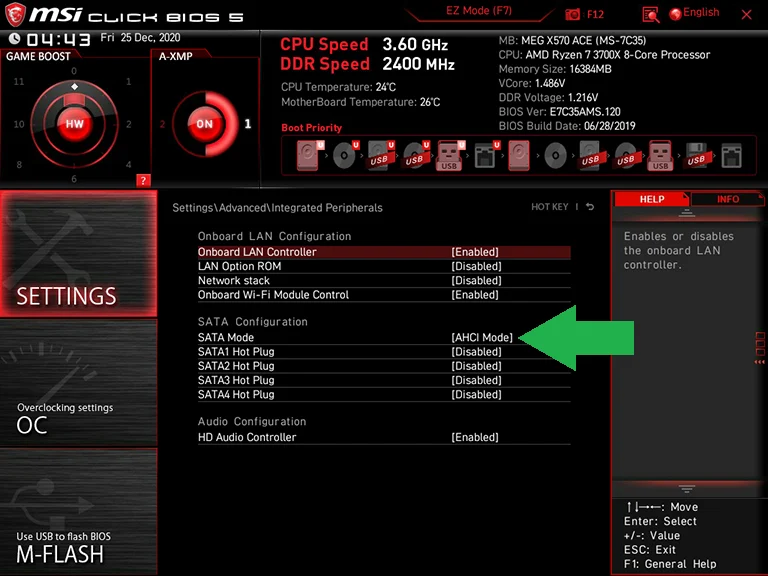This screenshot has width=768, height=576.
Task: Select the legacy hard disk boot icon
Action: [x=519, y=155]
